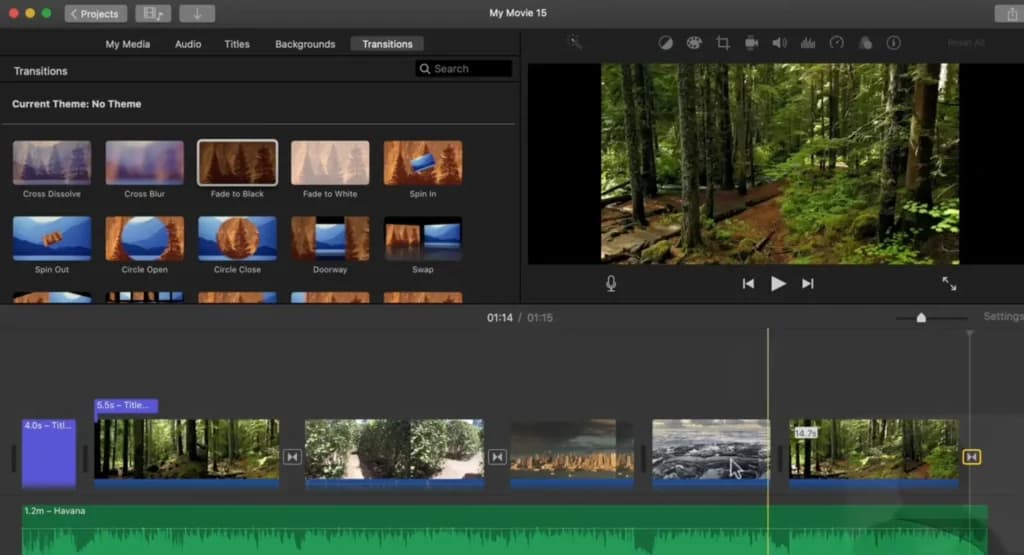Select the 5.5s title overlay

coord(126,405)
